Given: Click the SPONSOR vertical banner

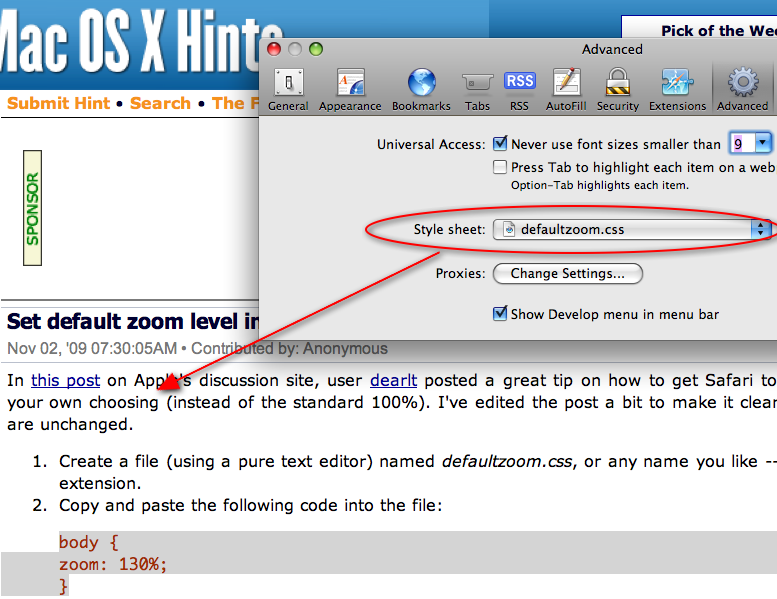Looking at the screenshot, I should pyautogui.click(x=32, y=208).
